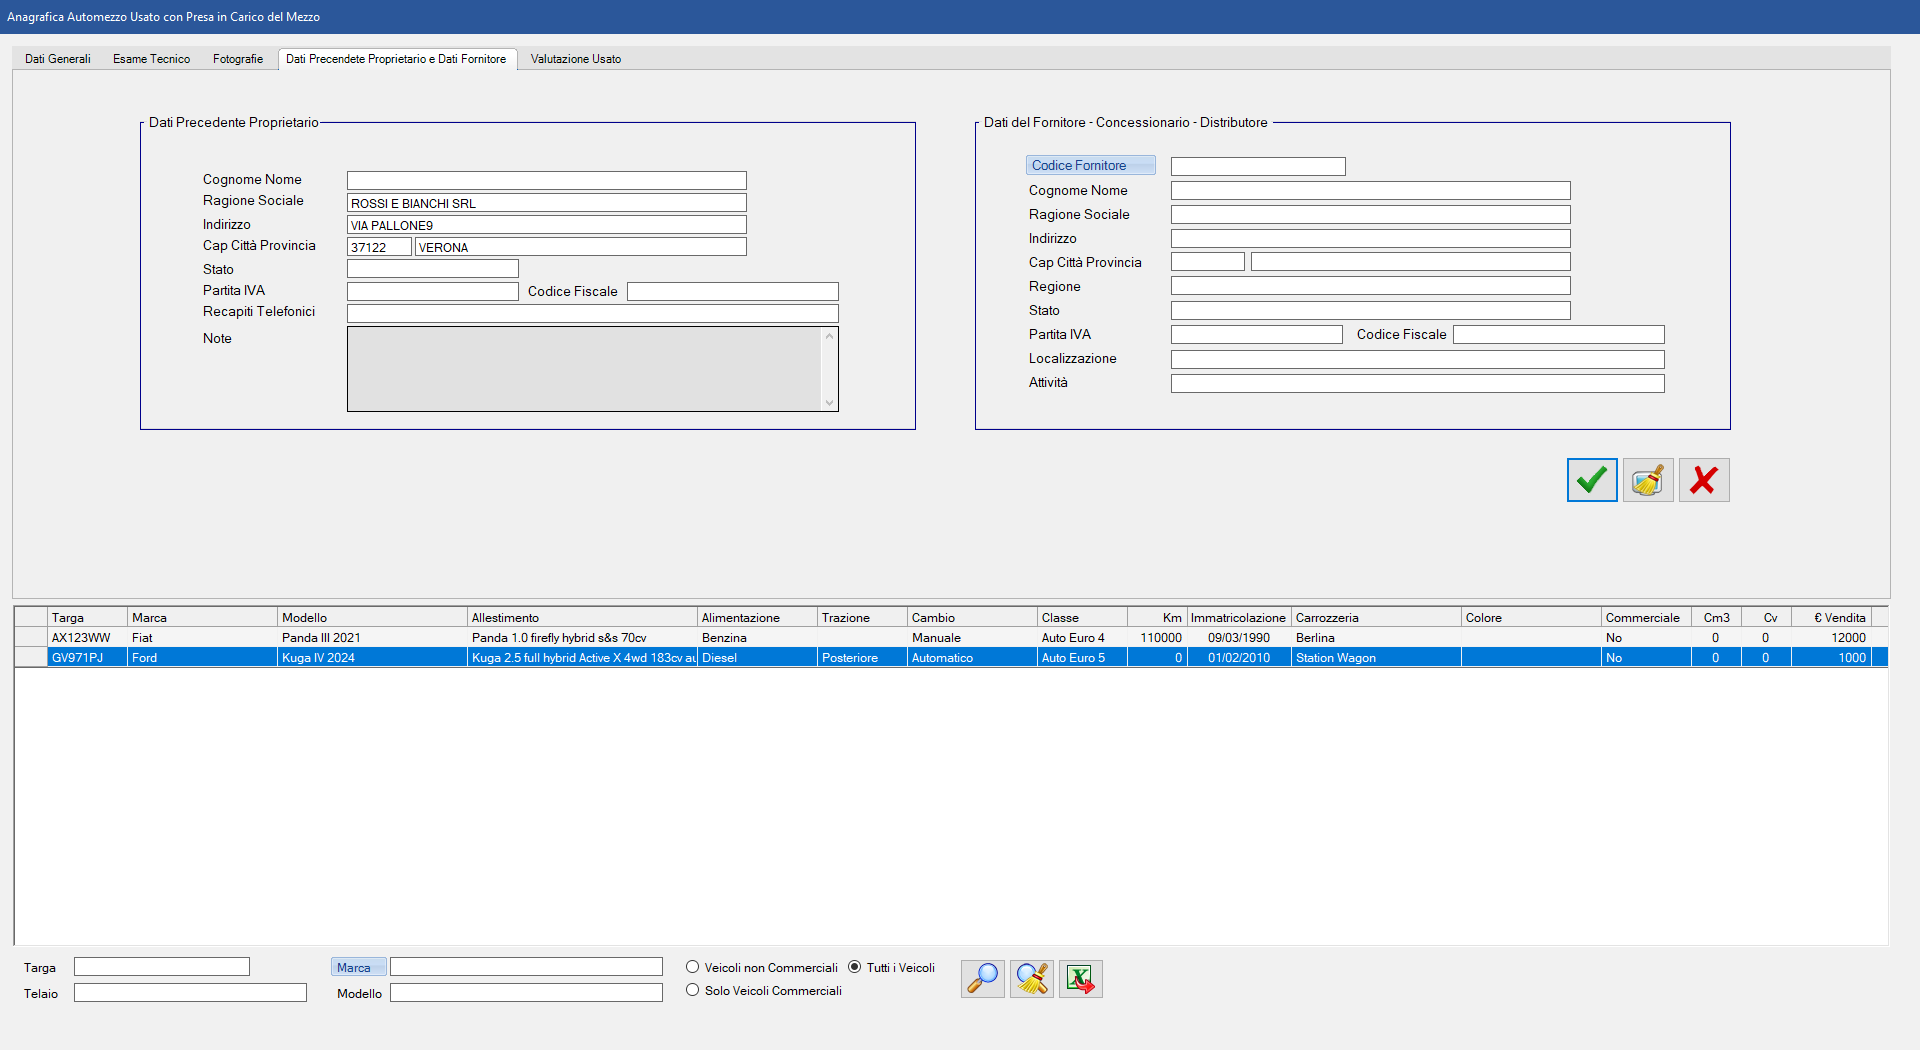The height and width of the screenshot is (1050, 1920).
Task: Click the supplier Partita IVA field
Action: [x=1256, y=334]
